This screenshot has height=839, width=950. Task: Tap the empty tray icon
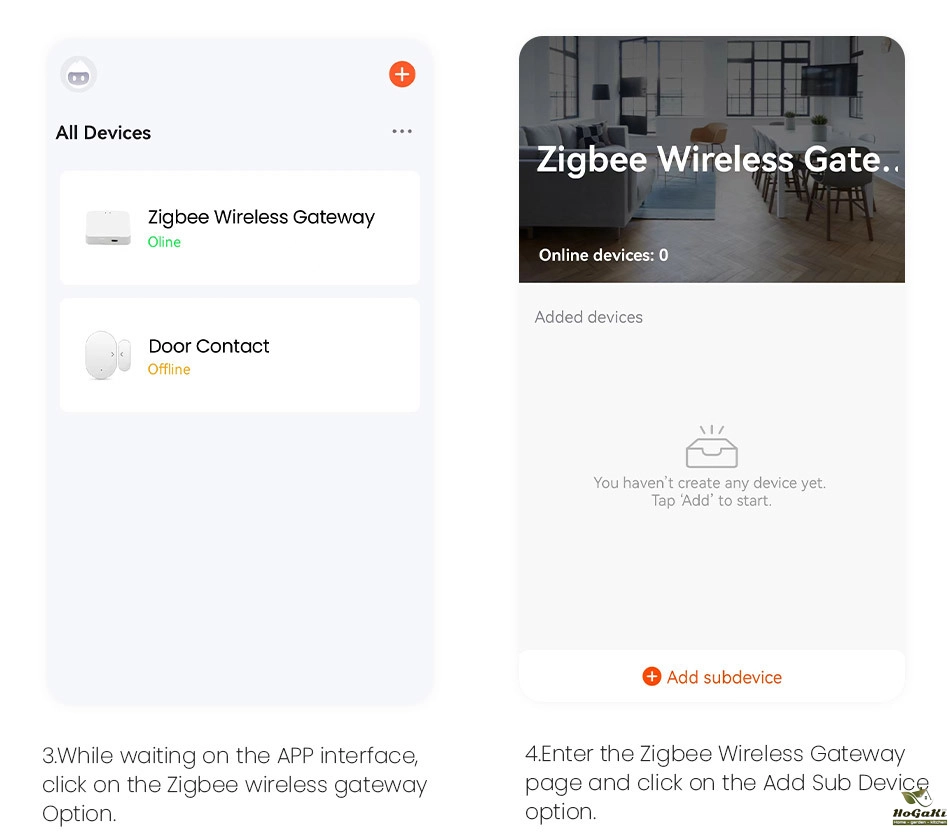pyautogui.click(x=711, y=447)
